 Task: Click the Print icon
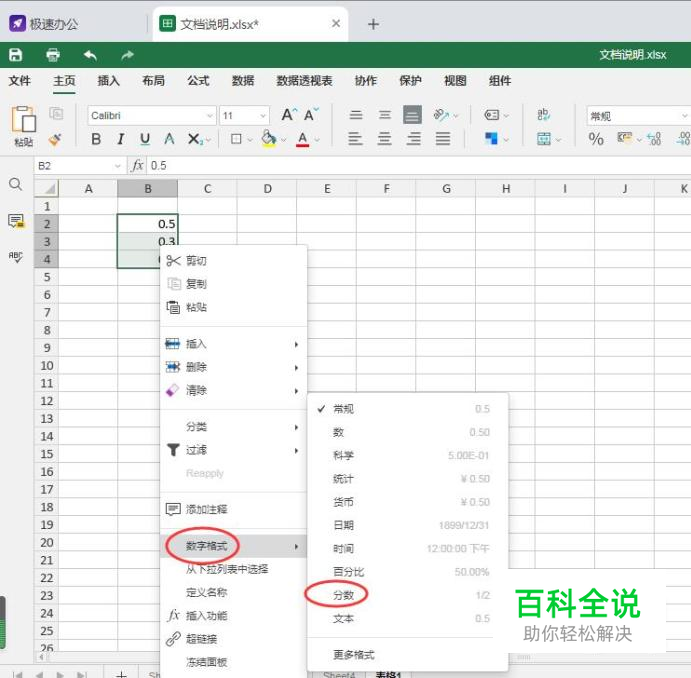coord(53,55)
